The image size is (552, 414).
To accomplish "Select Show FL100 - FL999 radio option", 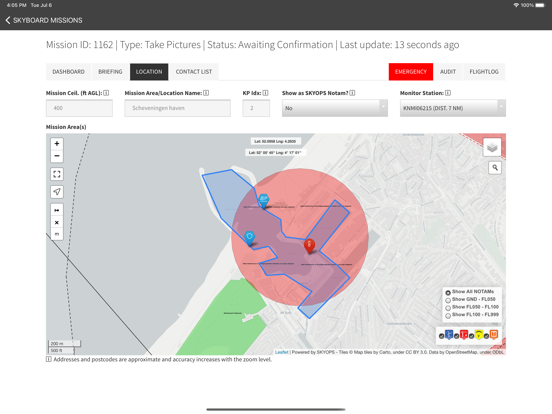I will pyautogui.click(x=448, y=316).
